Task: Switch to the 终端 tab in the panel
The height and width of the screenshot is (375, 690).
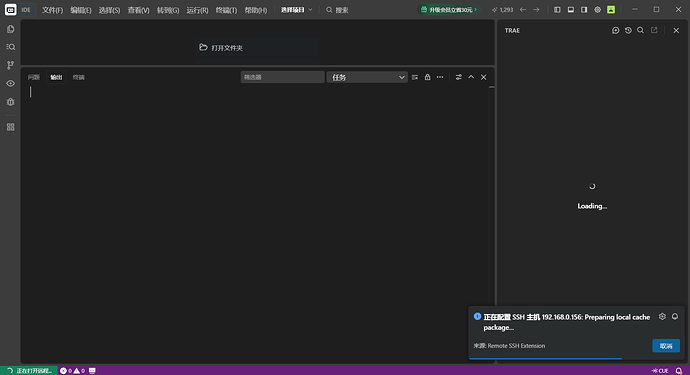Action: coord(78,77)
